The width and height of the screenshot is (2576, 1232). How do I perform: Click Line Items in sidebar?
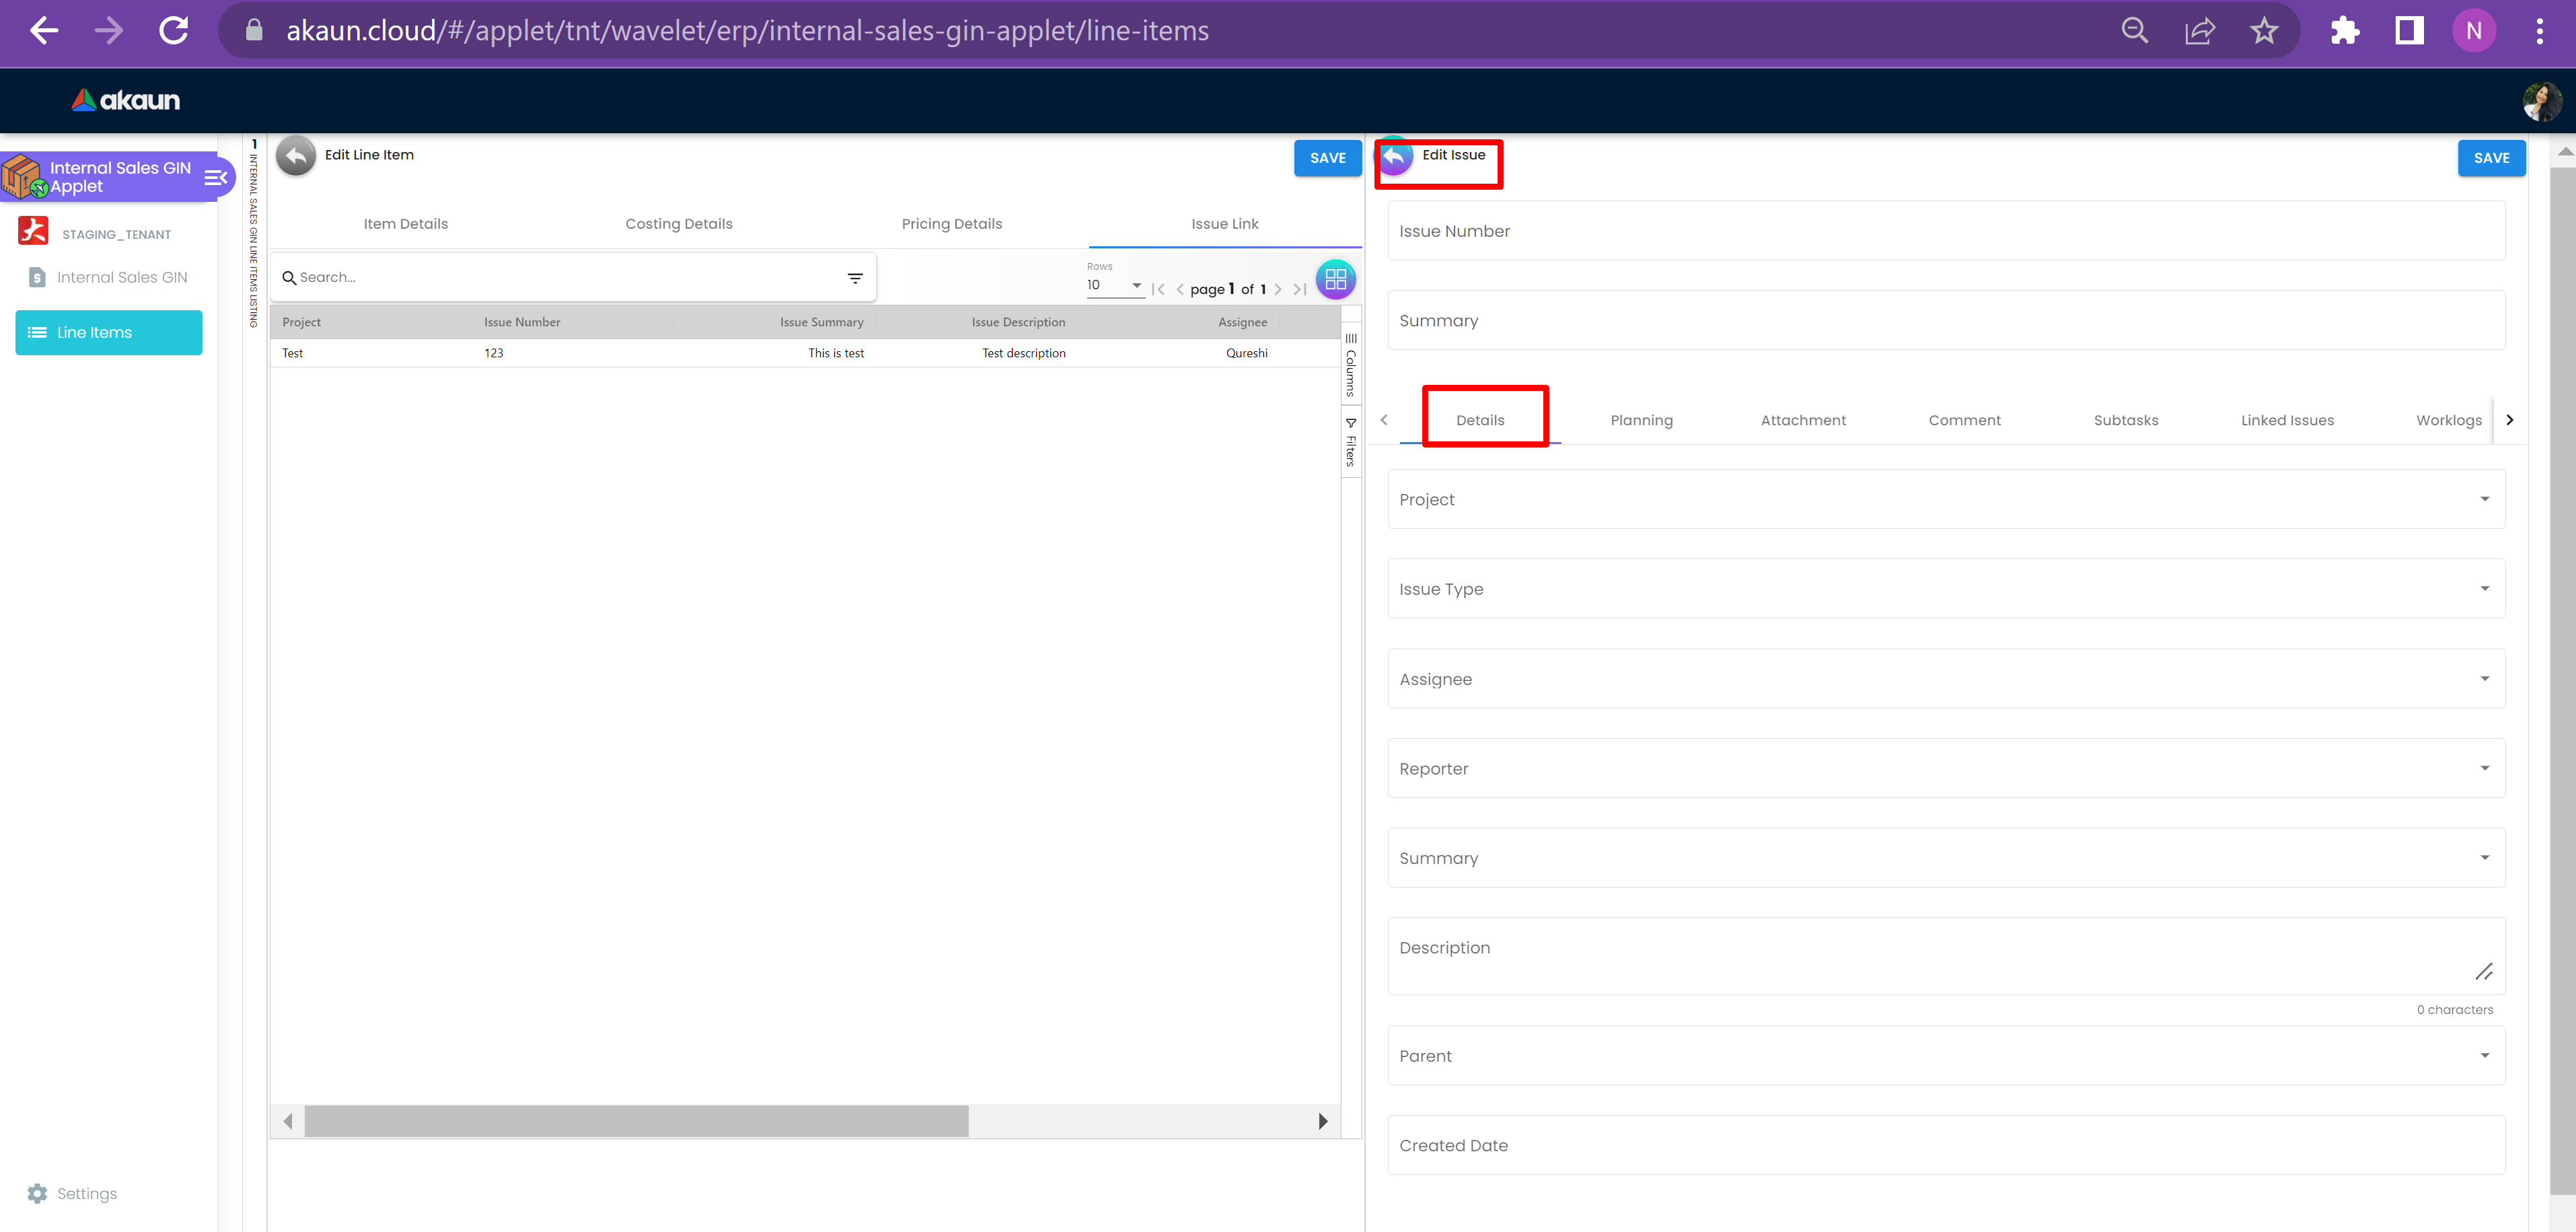pos(108,332)
